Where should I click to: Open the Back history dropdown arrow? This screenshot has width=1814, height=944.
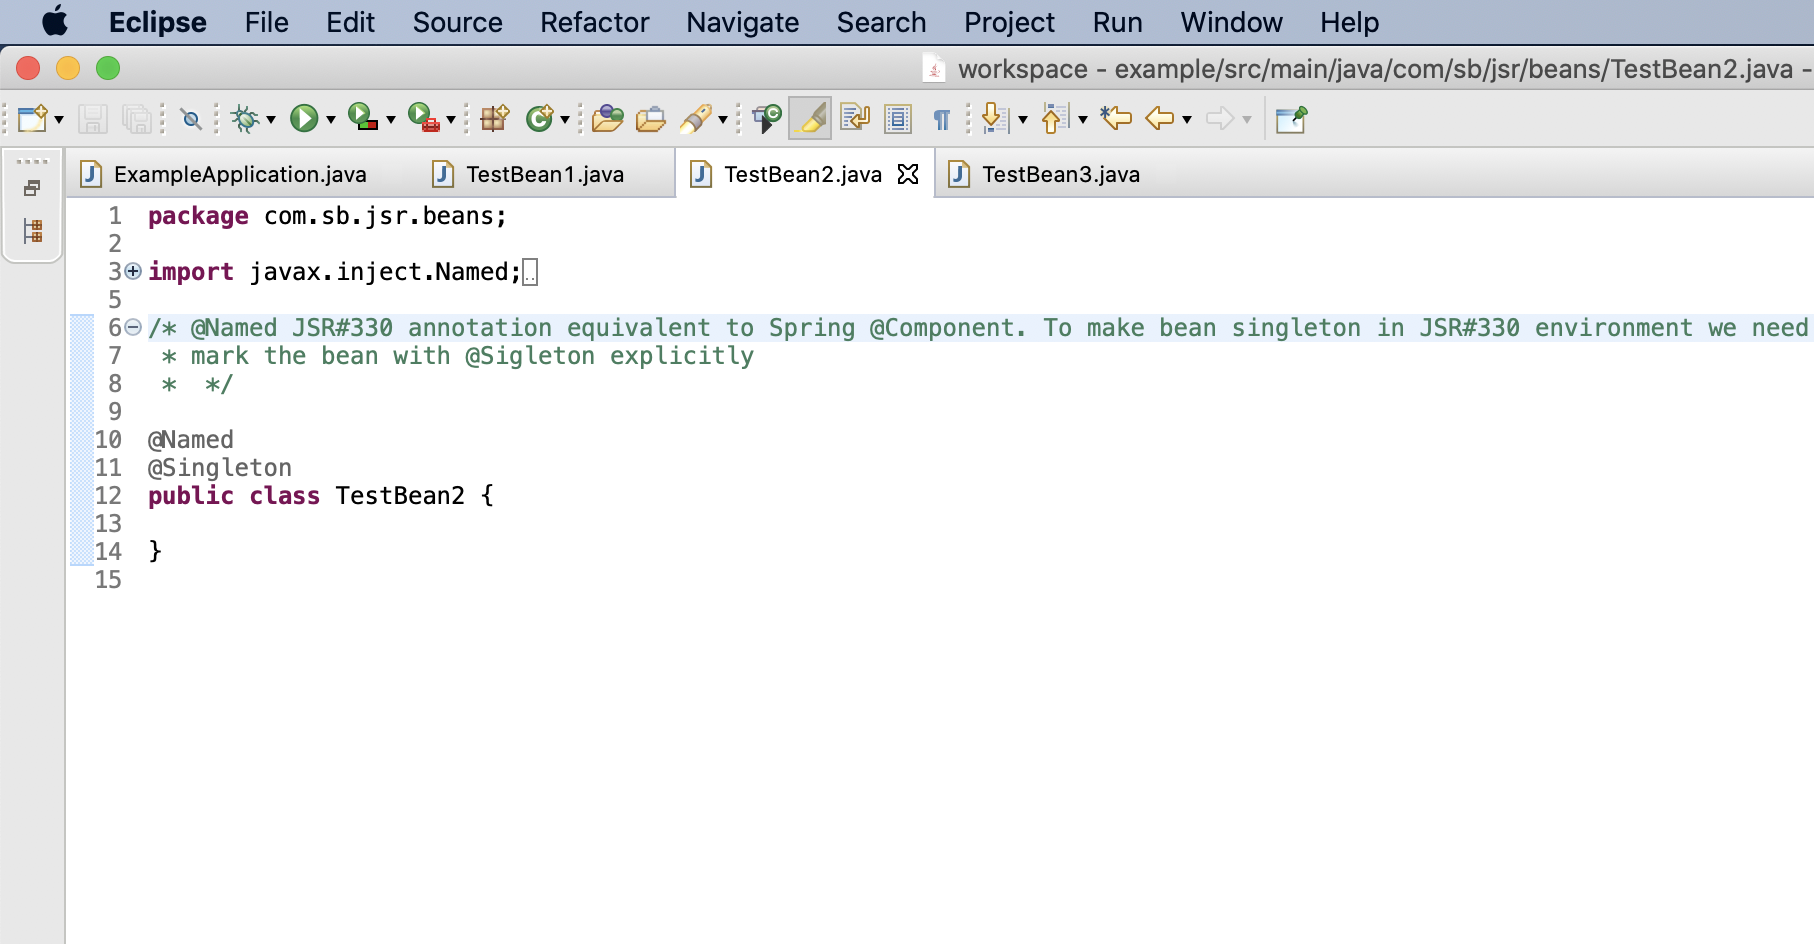(x=1187, y=120)
